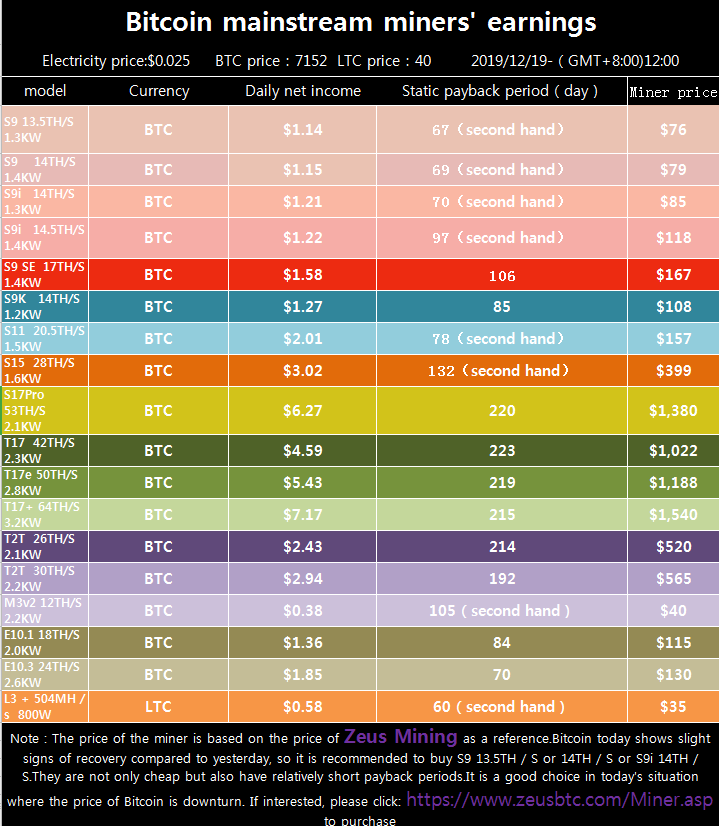Select the $1,540 miner price cell
Viewport: 719px width, 826px height.
click(x=673, y=514)
